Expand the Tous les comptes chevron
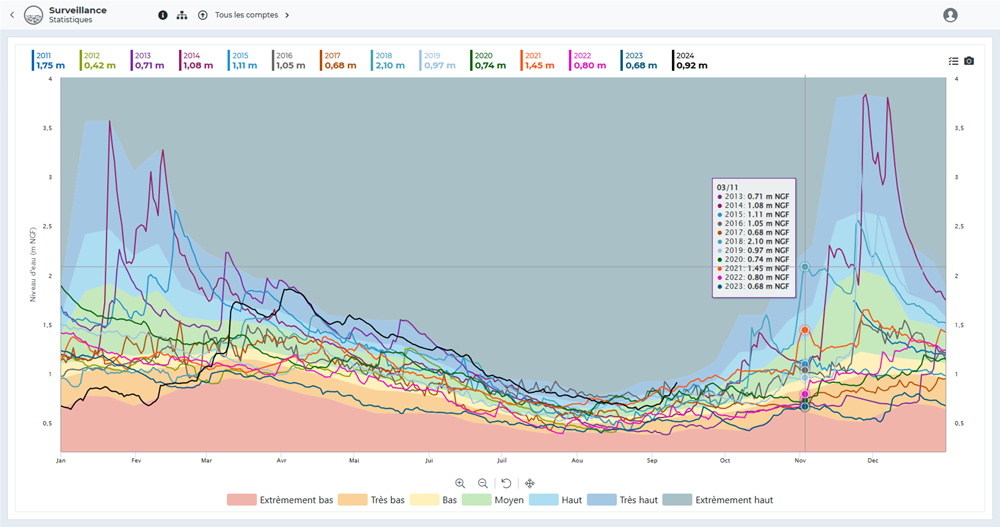Viewport: 1000px width, 527px height. coord(287,15)
